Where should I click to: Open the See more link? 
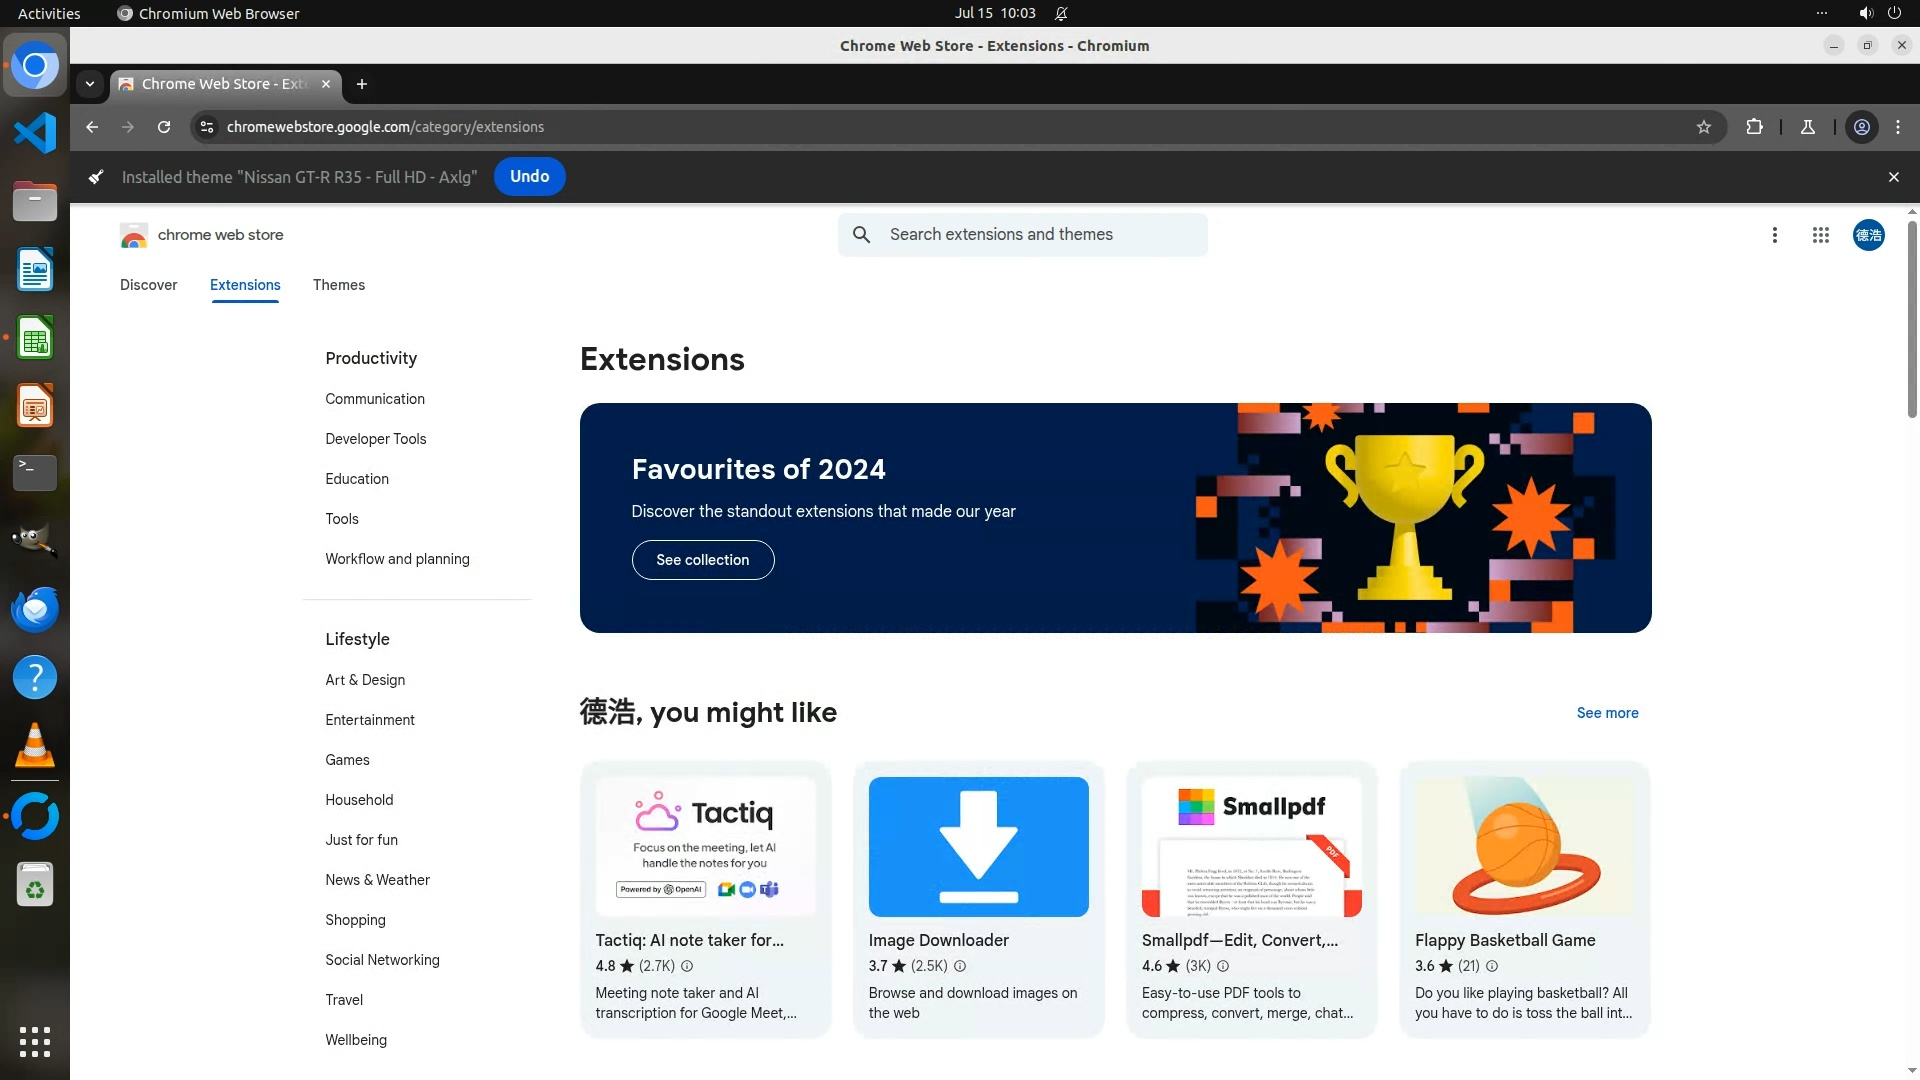[1607, 713]
